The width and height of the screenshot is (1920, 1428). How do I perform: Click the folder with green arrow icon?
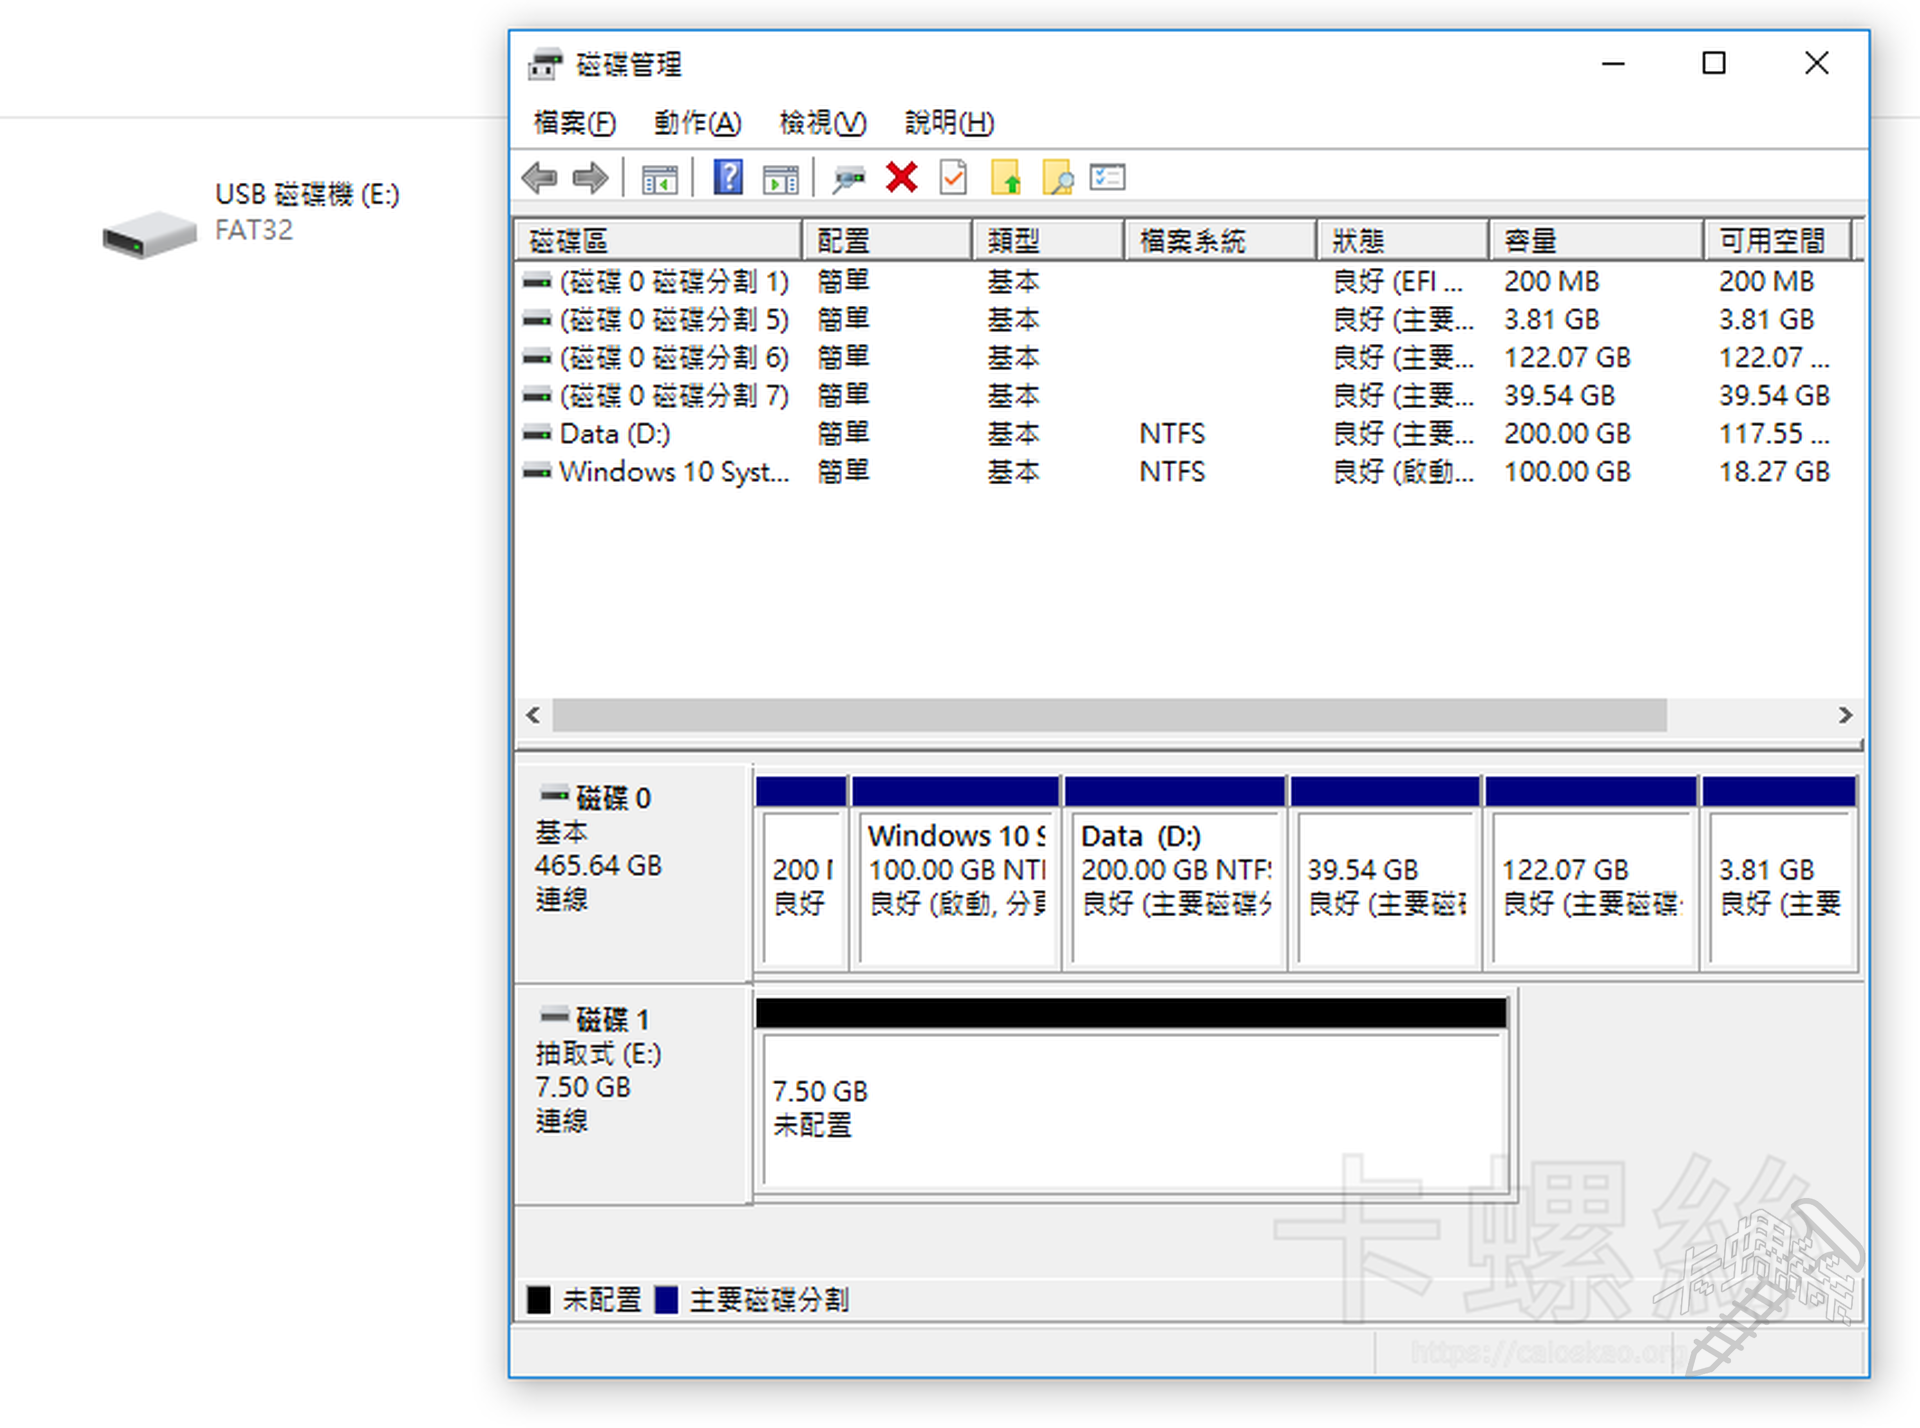click(1006, 179)
